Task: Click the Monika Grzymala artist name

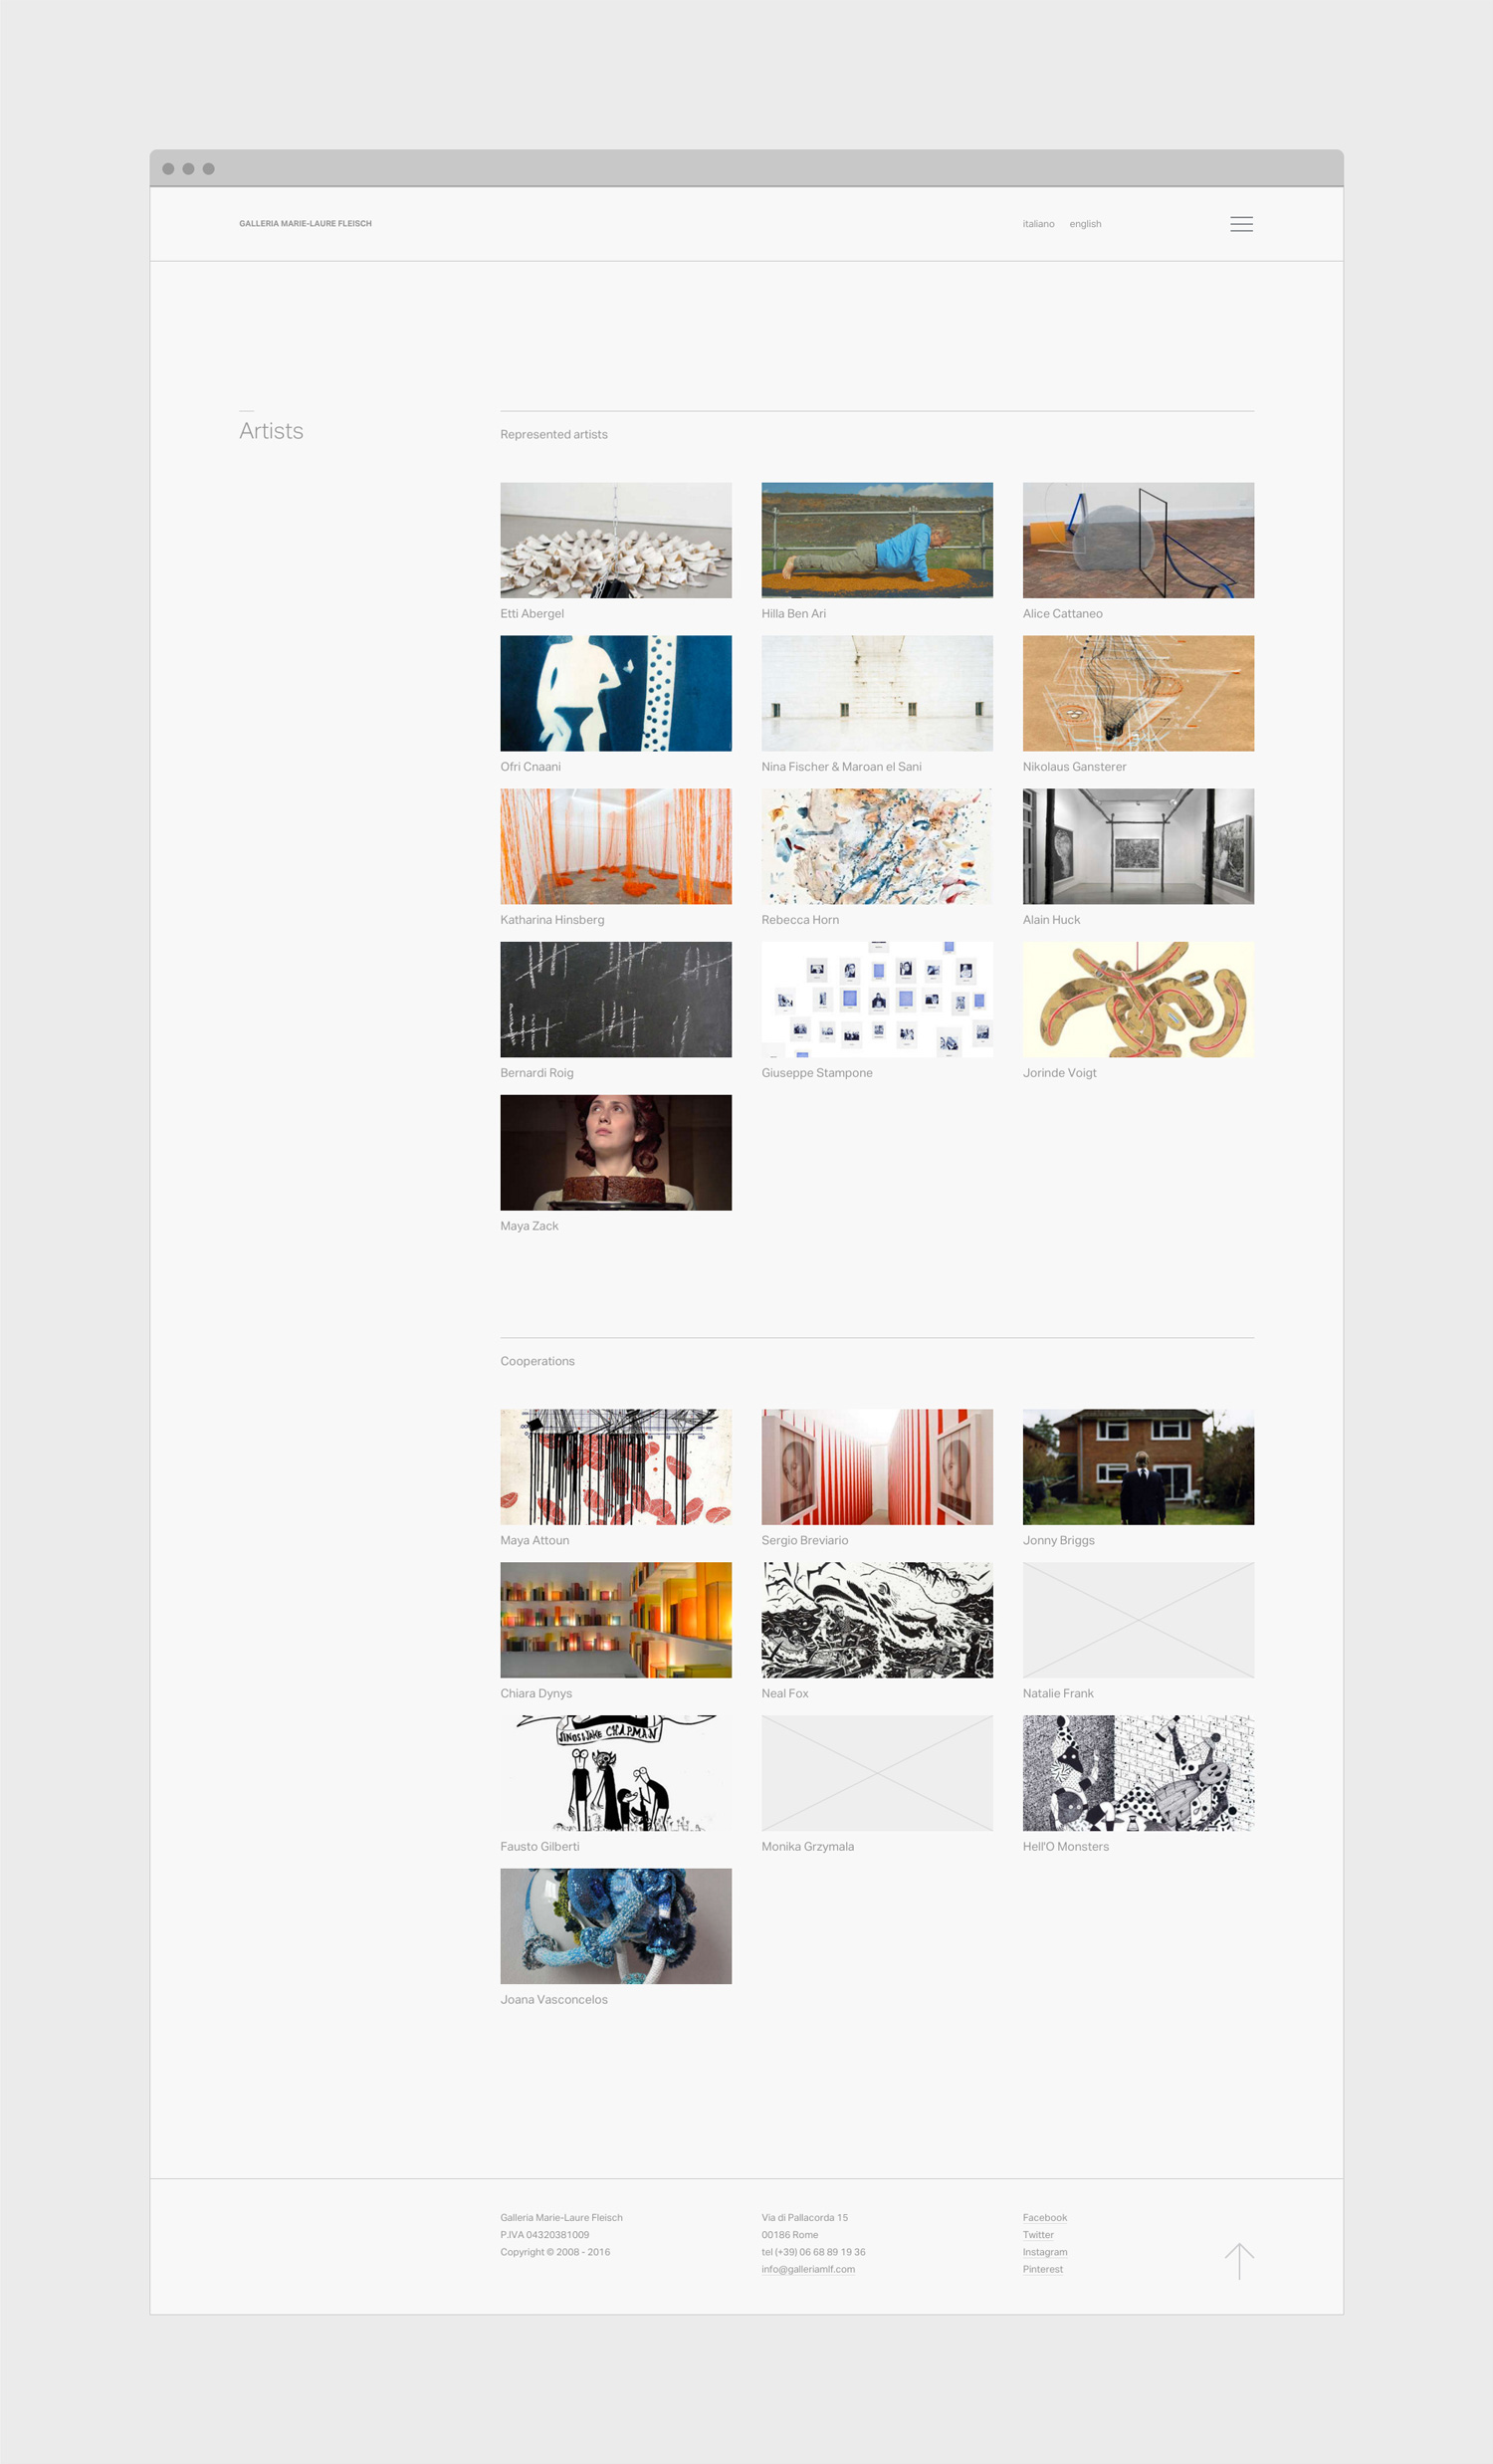Action: pyautogui.click(x=808, y=1847)
